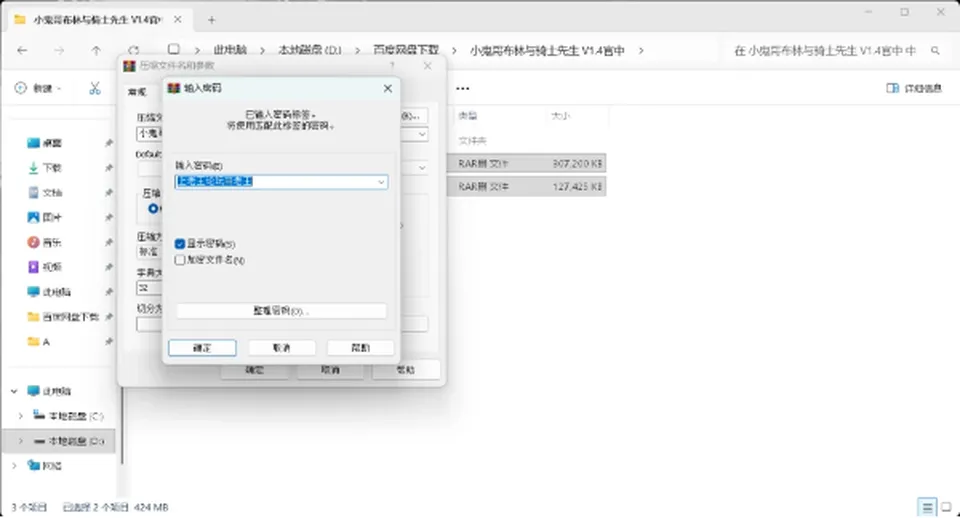This screenshot has width=960, height=518.
Task: Open the second dropdown in rear archive dialog
Action: (x=422, y=168)
